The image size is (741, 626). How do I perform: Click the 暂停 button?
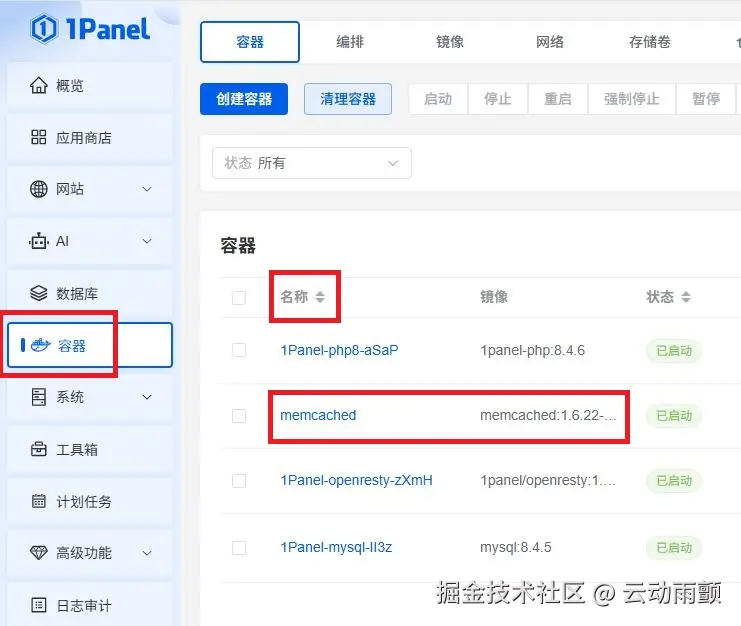click(x=706, y=99)
